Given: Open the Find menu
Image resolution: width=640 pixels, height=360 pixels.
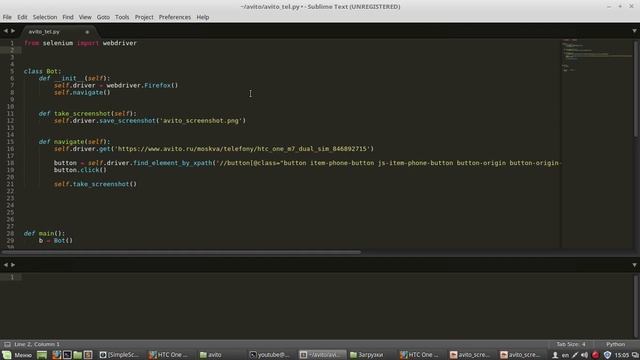Looking at the screenshot, I should (68, 17).
